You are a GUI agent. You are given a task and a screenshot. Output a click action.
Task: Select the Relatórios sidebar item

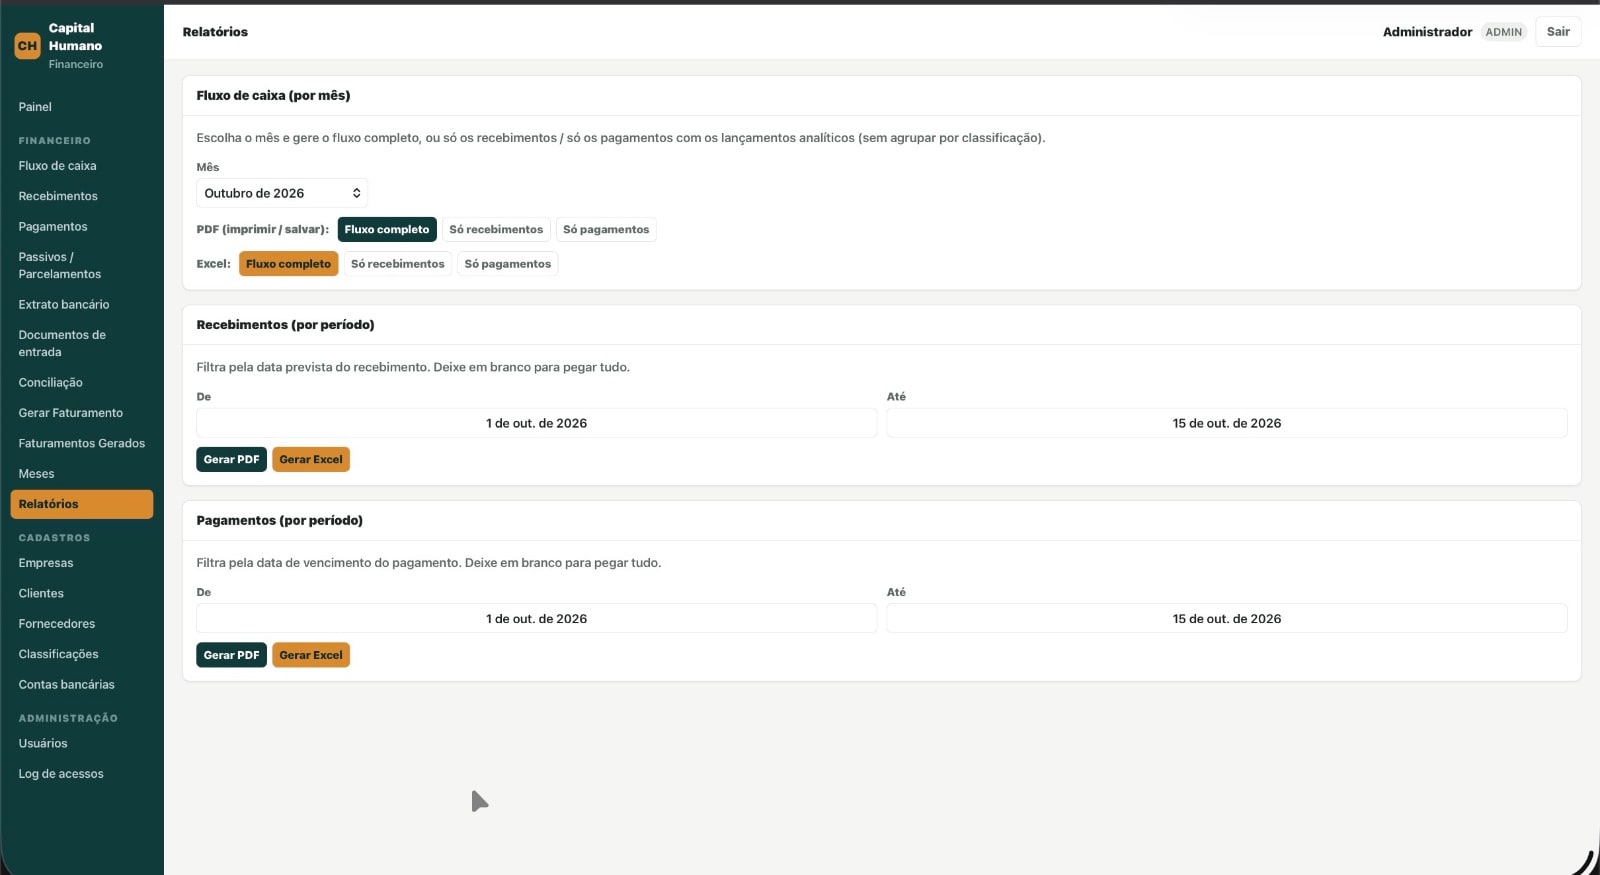(82, 504)
